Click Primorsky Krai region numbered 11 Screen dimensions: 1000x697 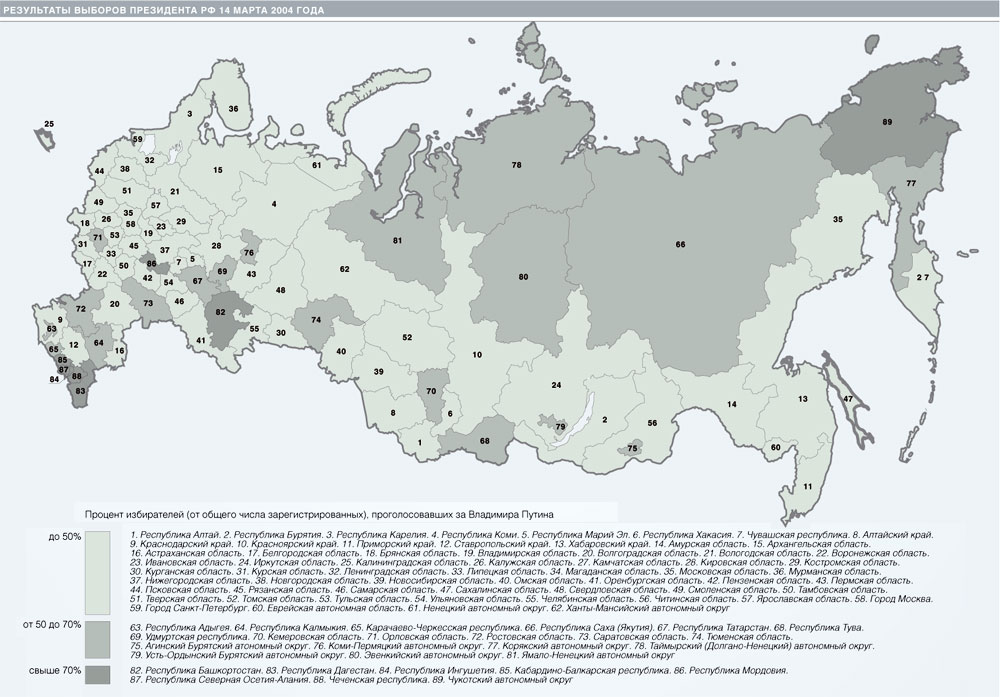[x=808, y=486]
